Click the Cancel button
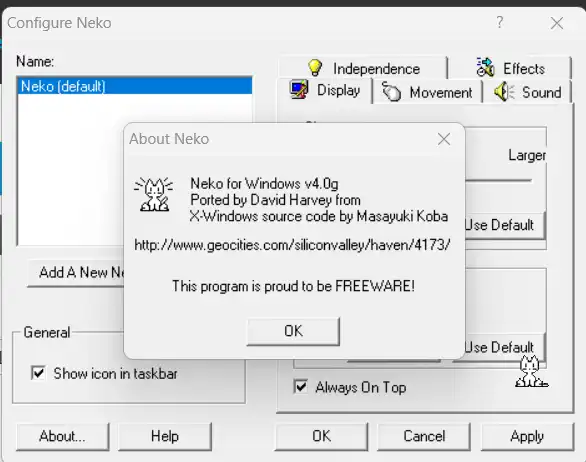 (424, 436)
